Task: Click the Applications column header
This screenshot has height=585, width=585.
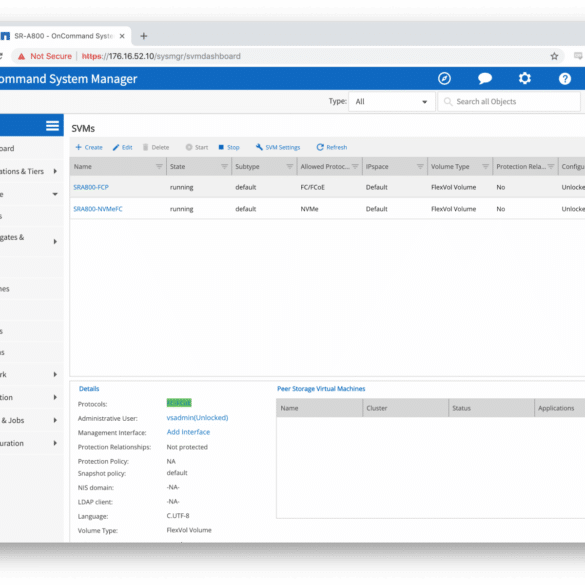Action: tap(556, 408)
